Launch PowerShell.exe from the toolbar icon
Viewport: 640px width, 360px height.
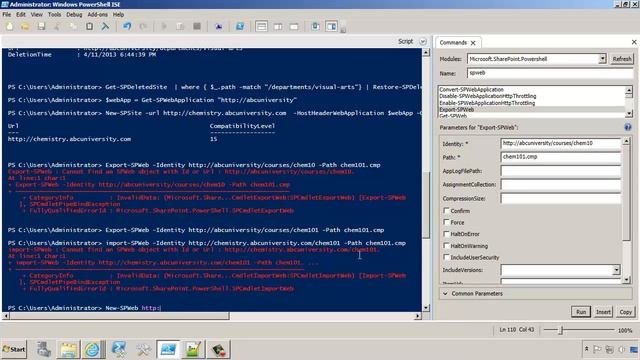[x=240, y=27]
